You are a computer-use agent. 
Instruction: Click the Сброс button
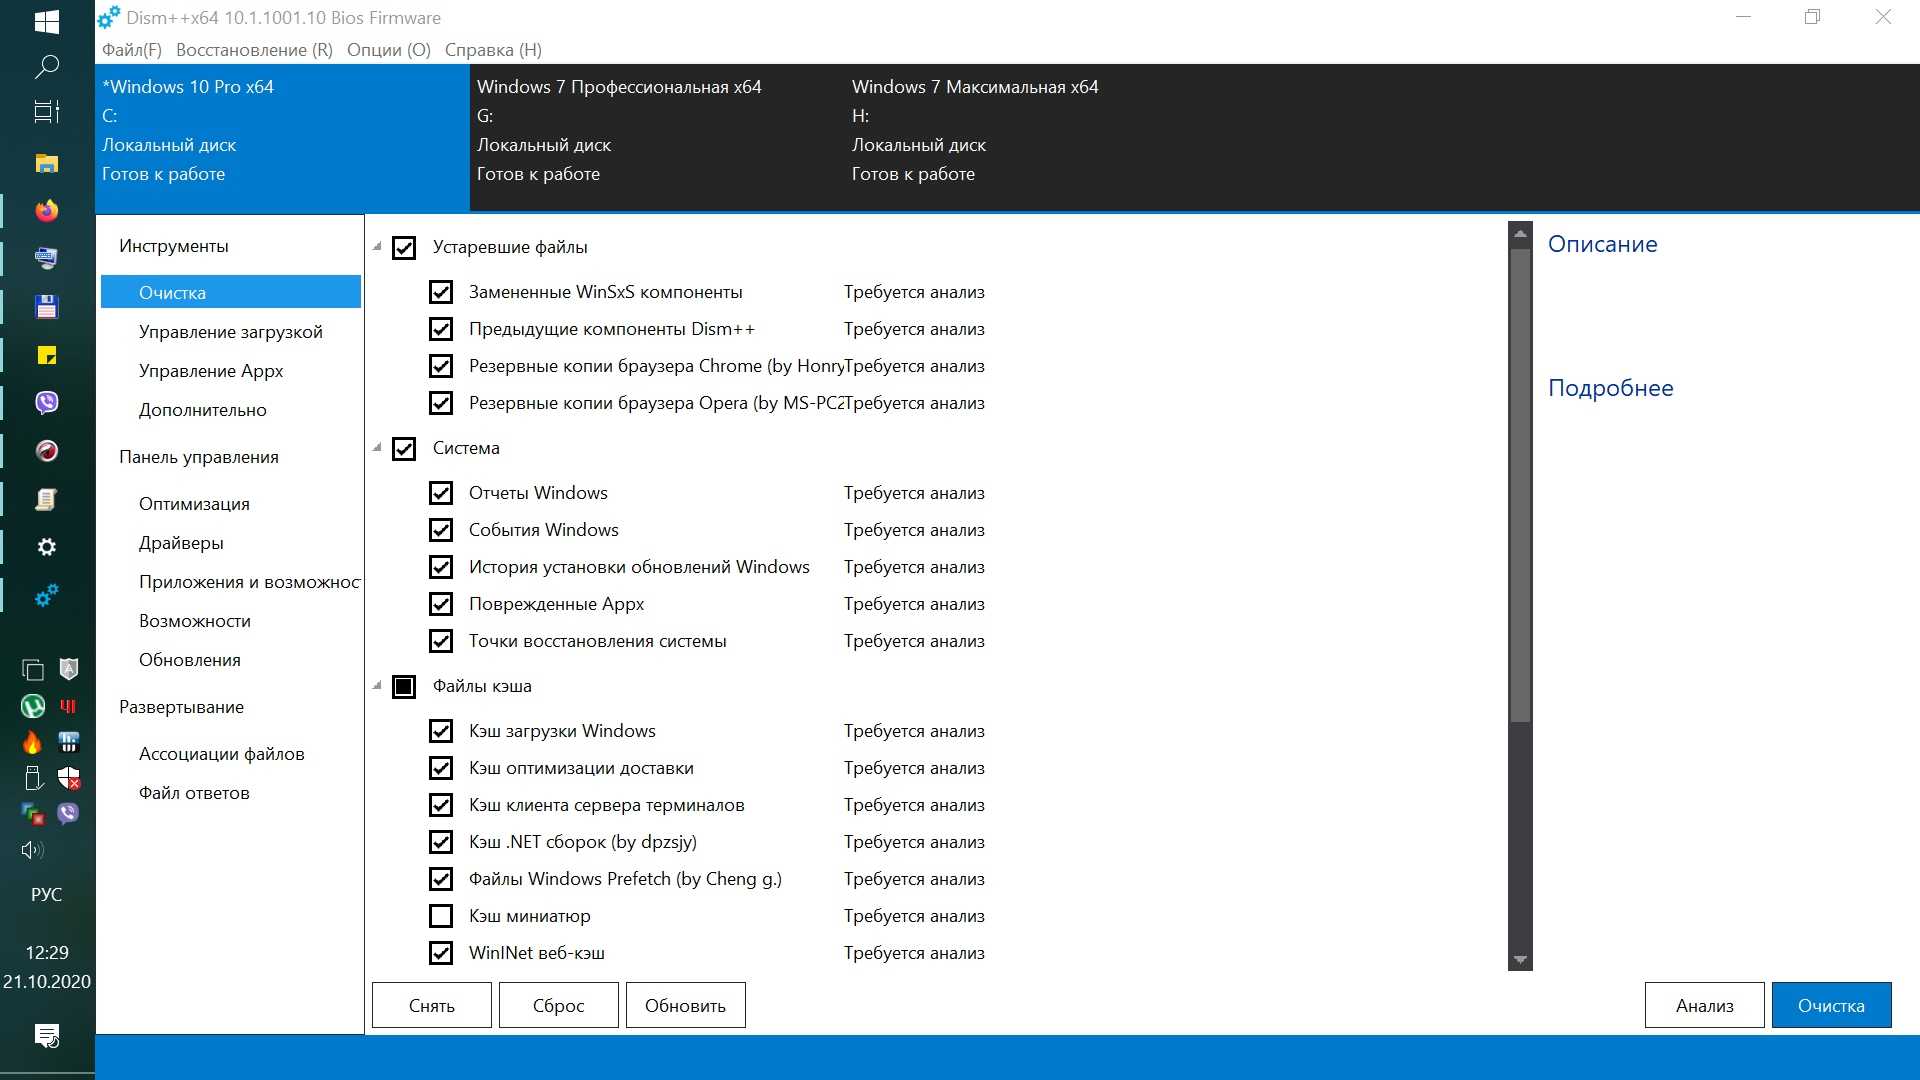pos(558,1005)
